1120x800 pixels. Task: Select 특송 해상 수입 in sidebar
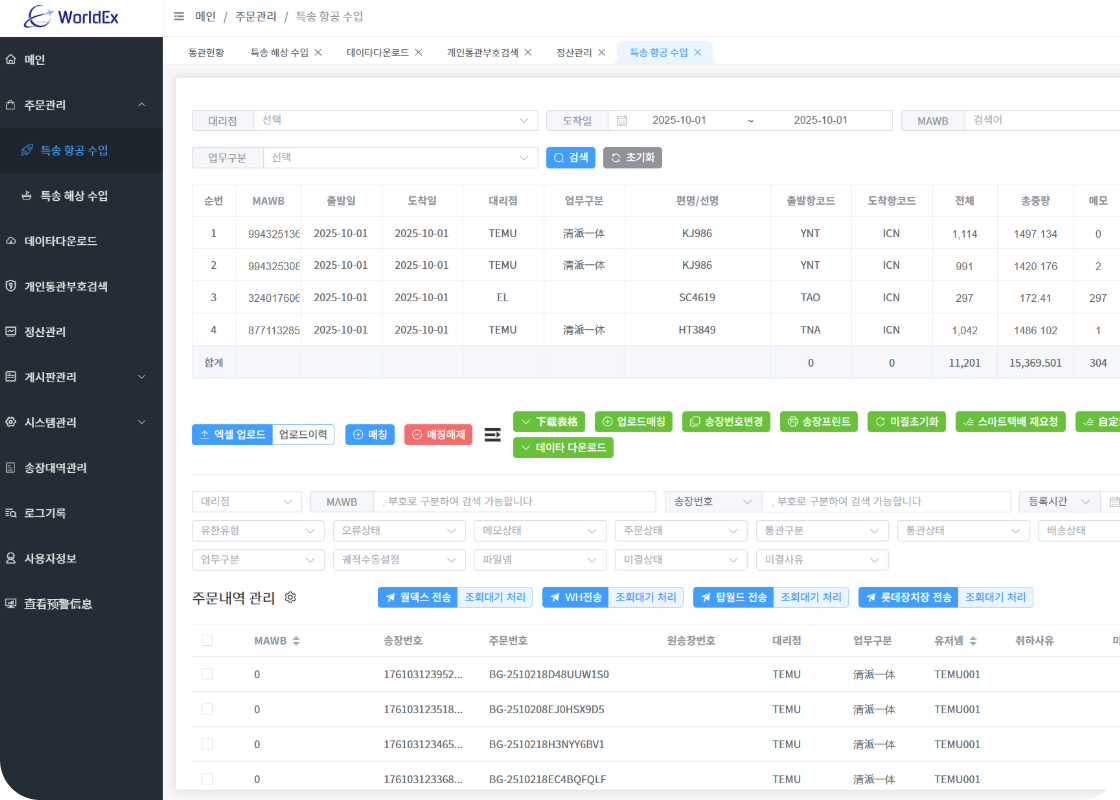(x=74, y=196)
